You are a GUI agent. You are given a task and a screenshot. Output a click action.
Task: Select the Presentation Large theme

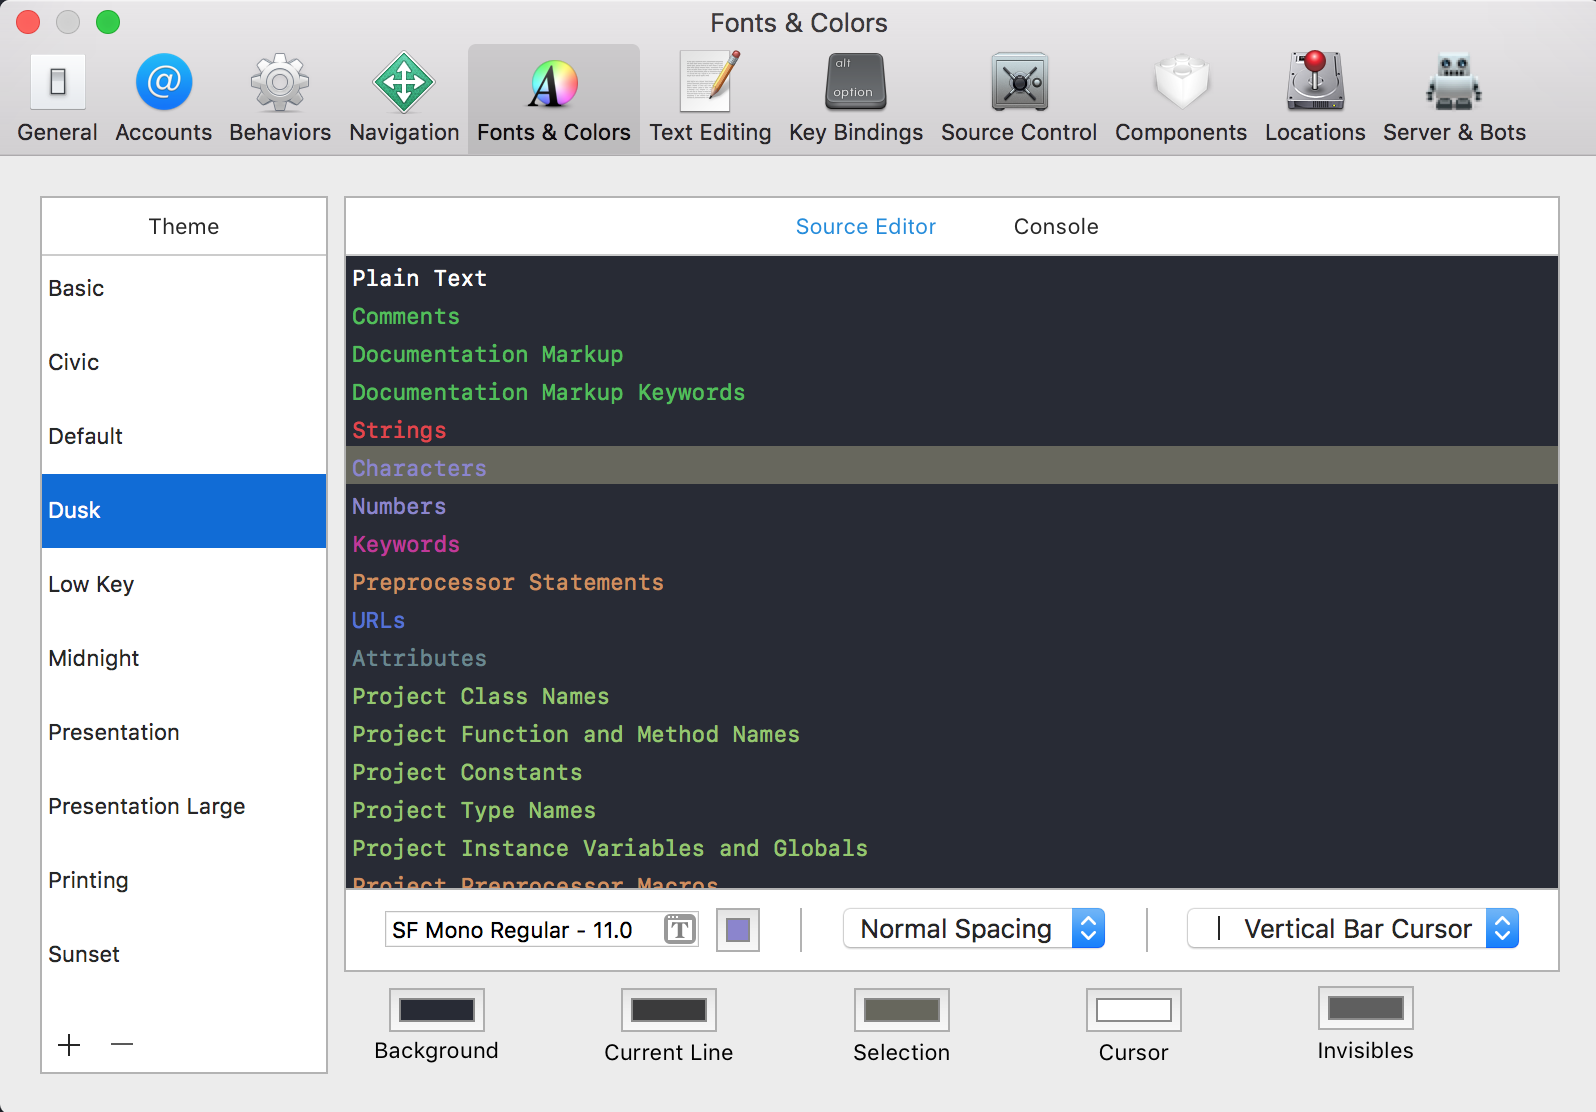pos(184,806)
